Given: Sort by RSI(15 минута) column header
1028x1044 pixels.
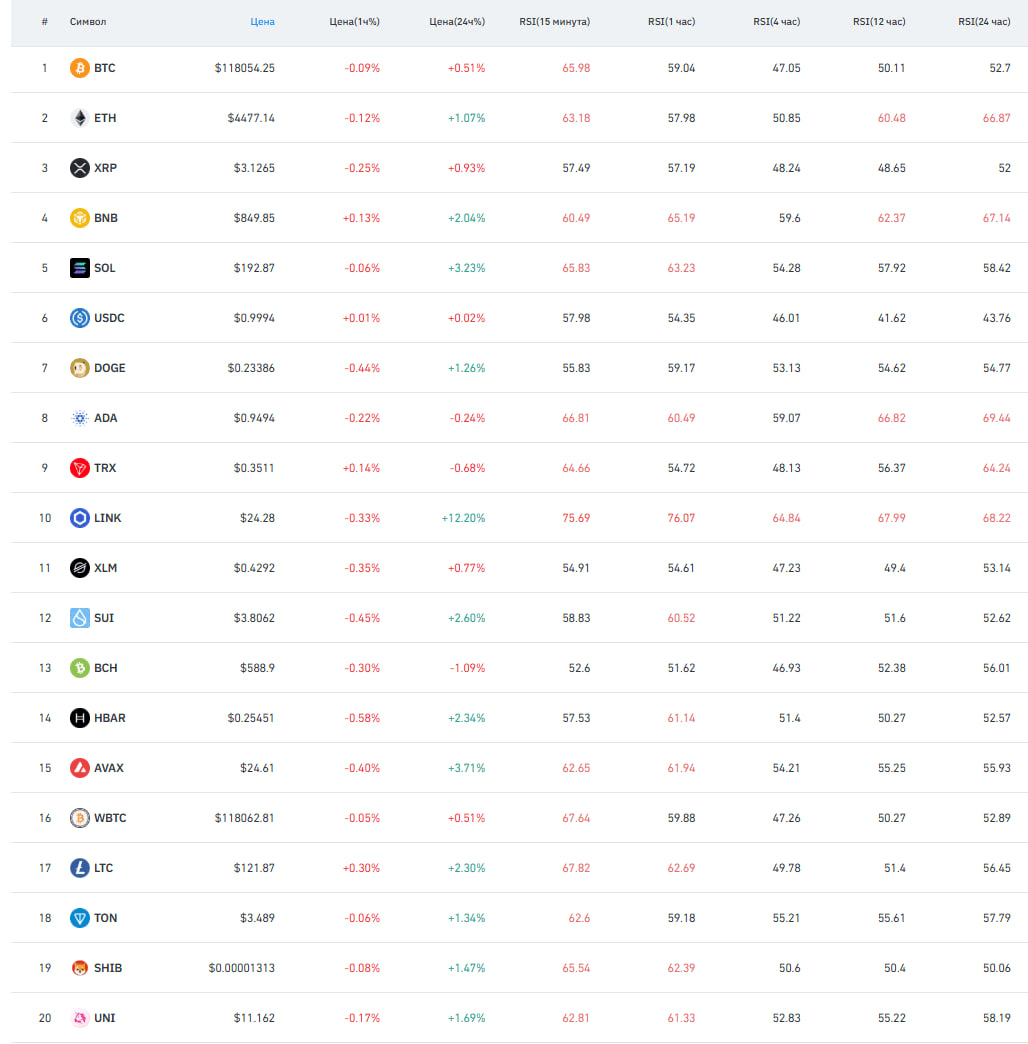Looking at the screenshot, I should (x=555, y=22).
